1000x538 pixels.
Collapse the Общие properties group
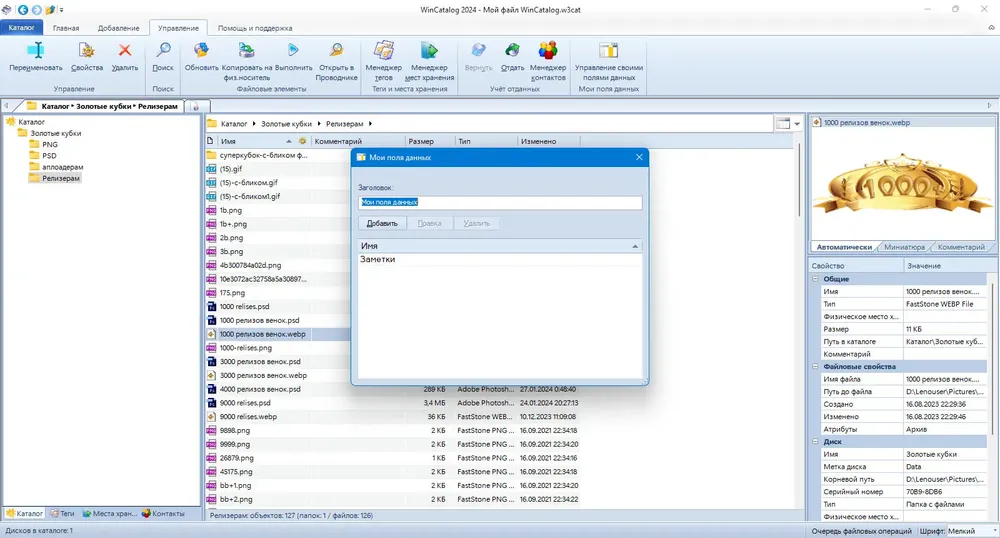point(815,279)
